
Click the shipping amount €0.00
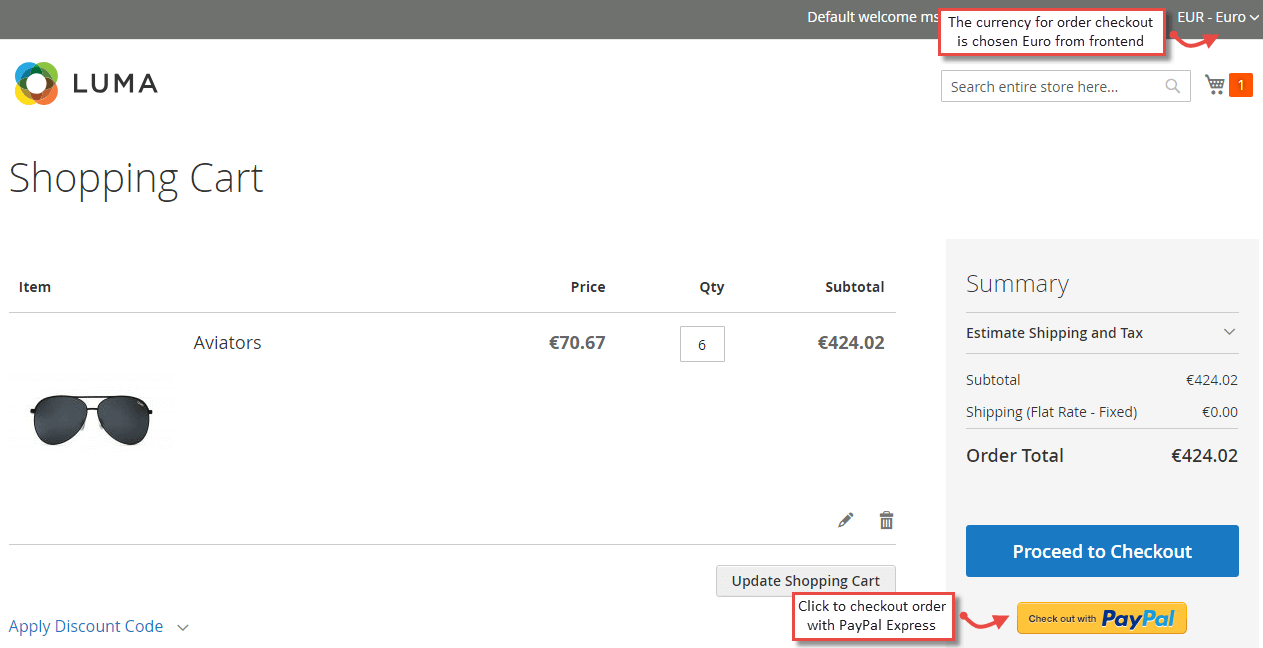pyautogui.click(x=1220, y=412)
